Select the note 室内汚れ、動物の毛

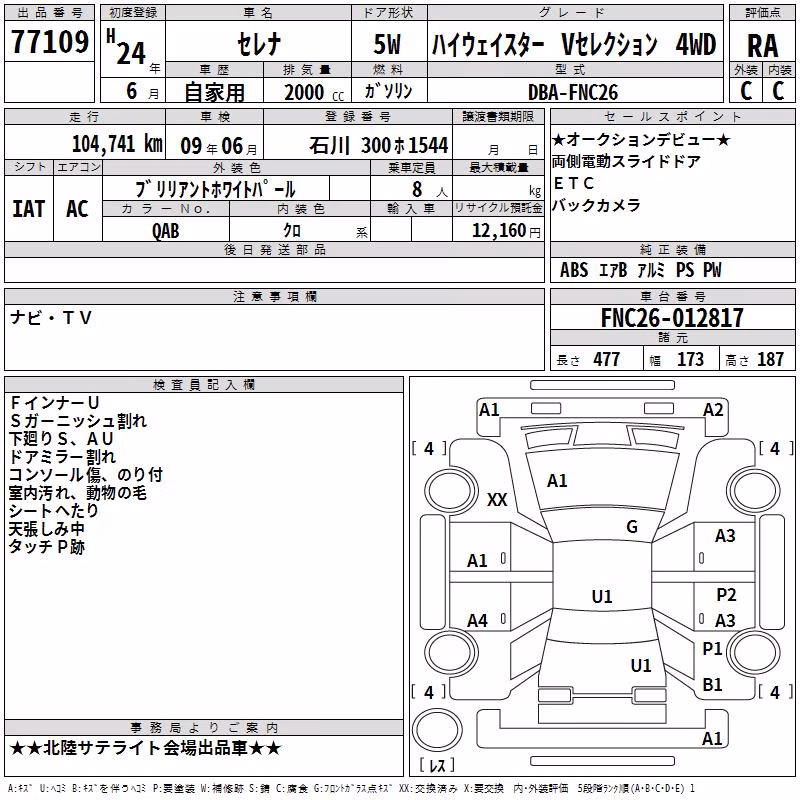click(x=78, y=493)
